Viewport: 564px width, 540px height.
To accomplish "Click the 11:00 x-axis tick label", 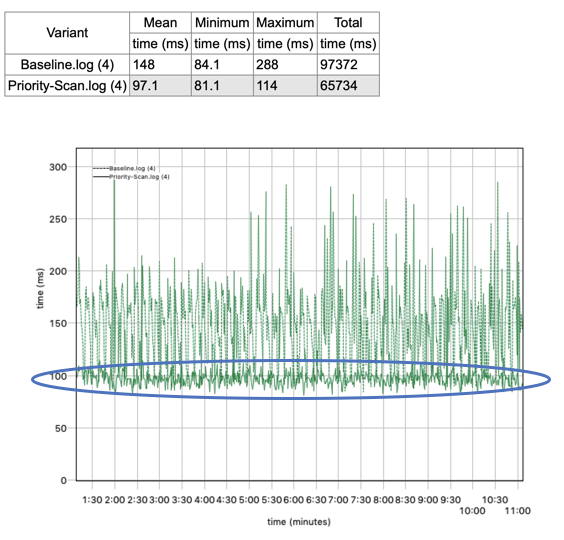I will click(518, 511).
